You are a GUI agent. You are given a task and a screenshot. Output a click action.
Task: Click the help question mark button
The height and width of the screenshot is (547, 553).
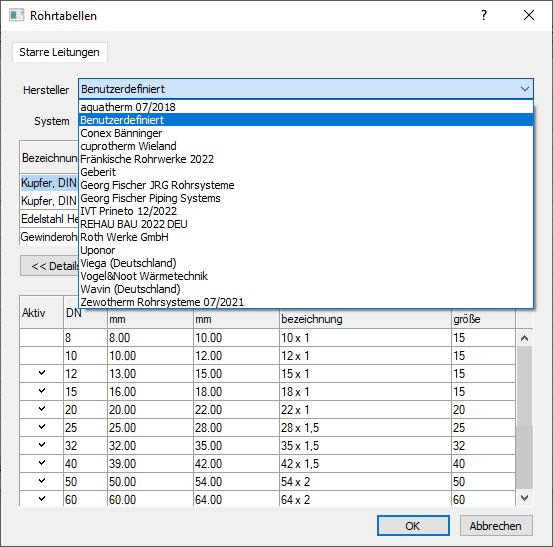pyautogui.click(x=484, y=15)
